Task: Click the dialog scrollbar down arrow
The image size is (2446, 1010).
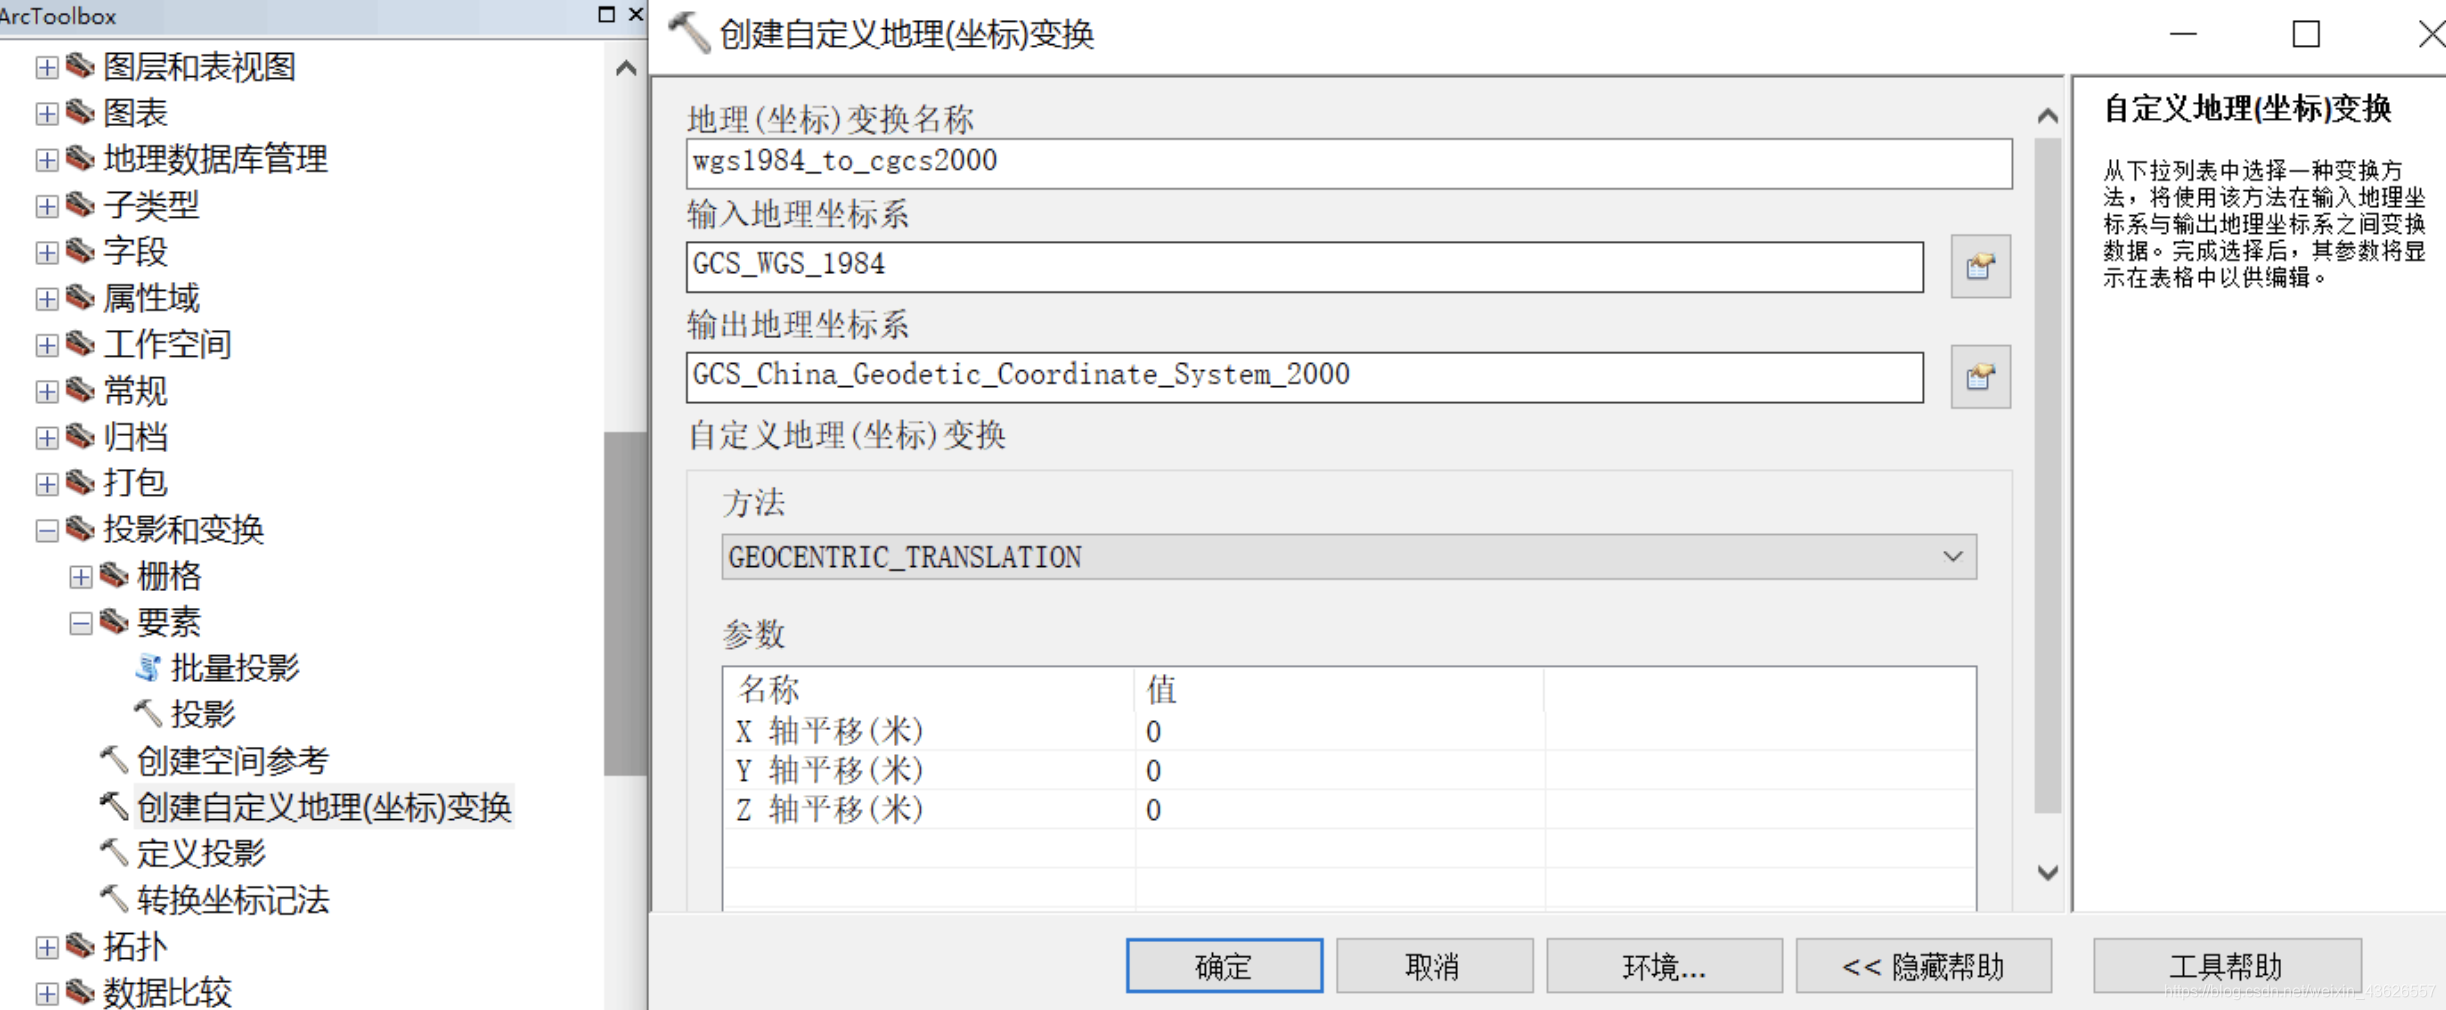Action: [x=2047, y=872]
